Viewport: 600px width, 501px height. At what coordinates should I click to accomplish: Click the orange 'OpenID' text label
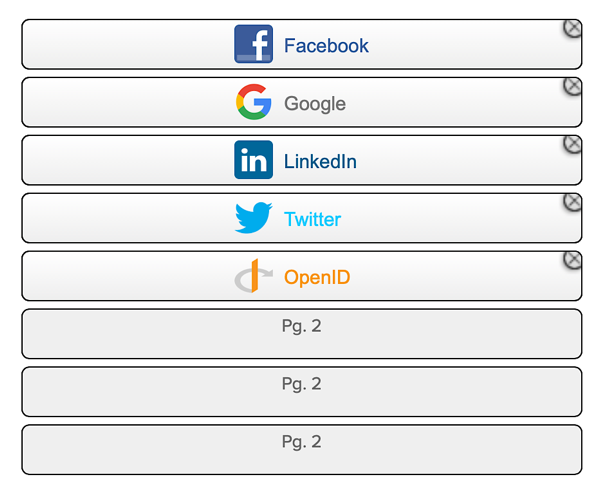coord(317,278)
